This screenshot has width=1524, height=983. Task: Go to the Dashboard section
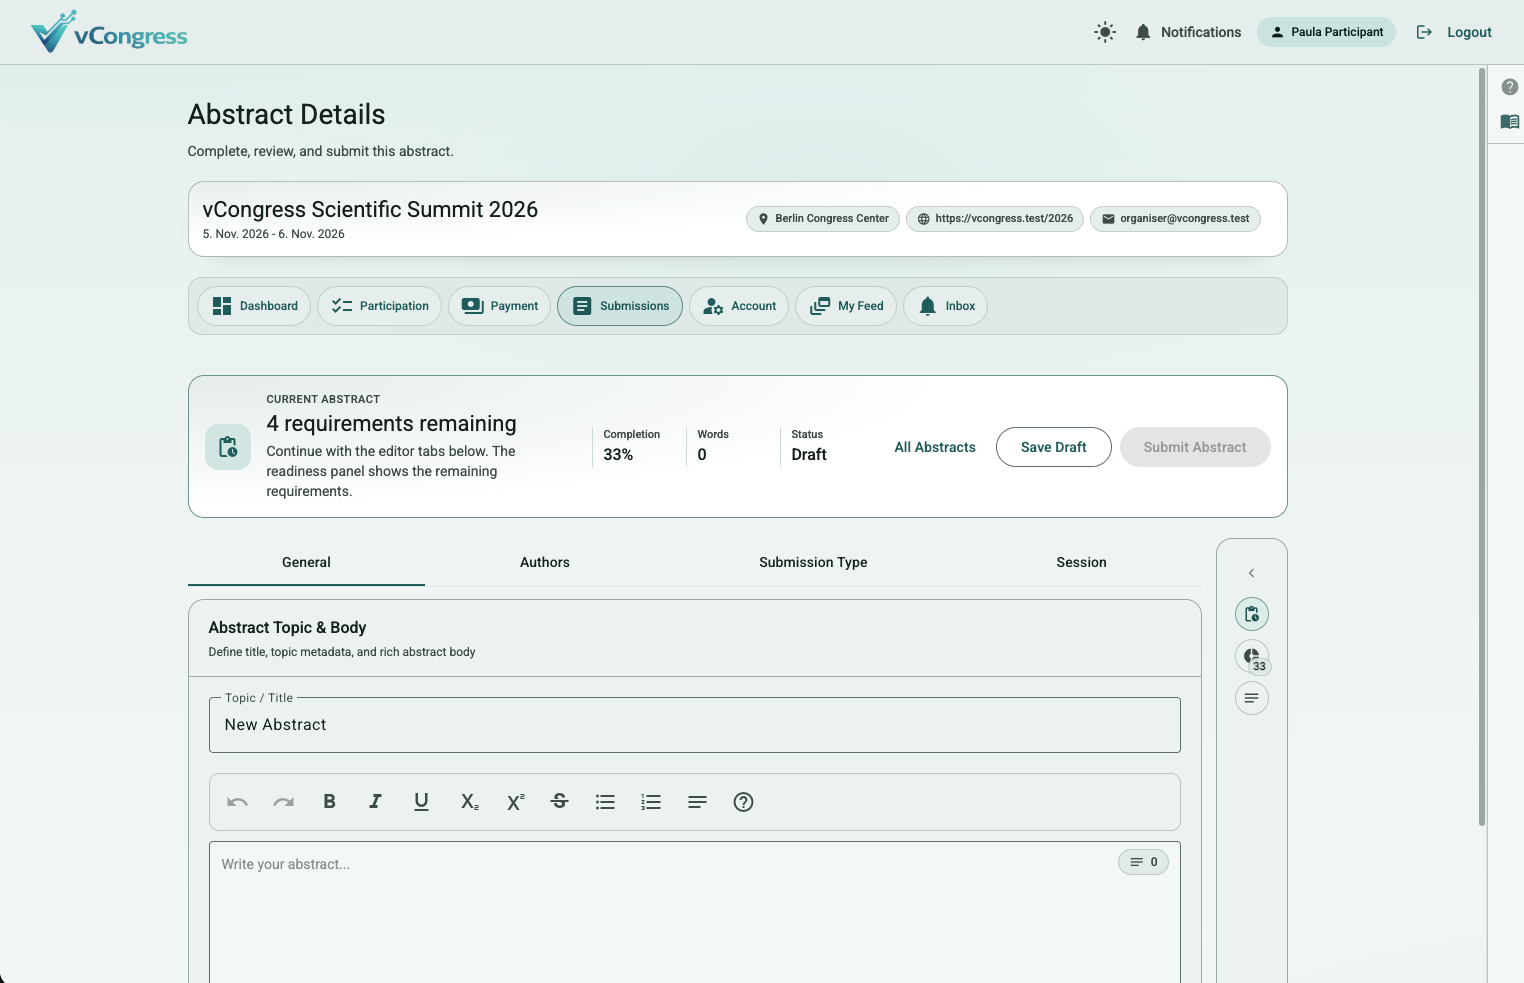pyautogui.click(x=254, y=306)
